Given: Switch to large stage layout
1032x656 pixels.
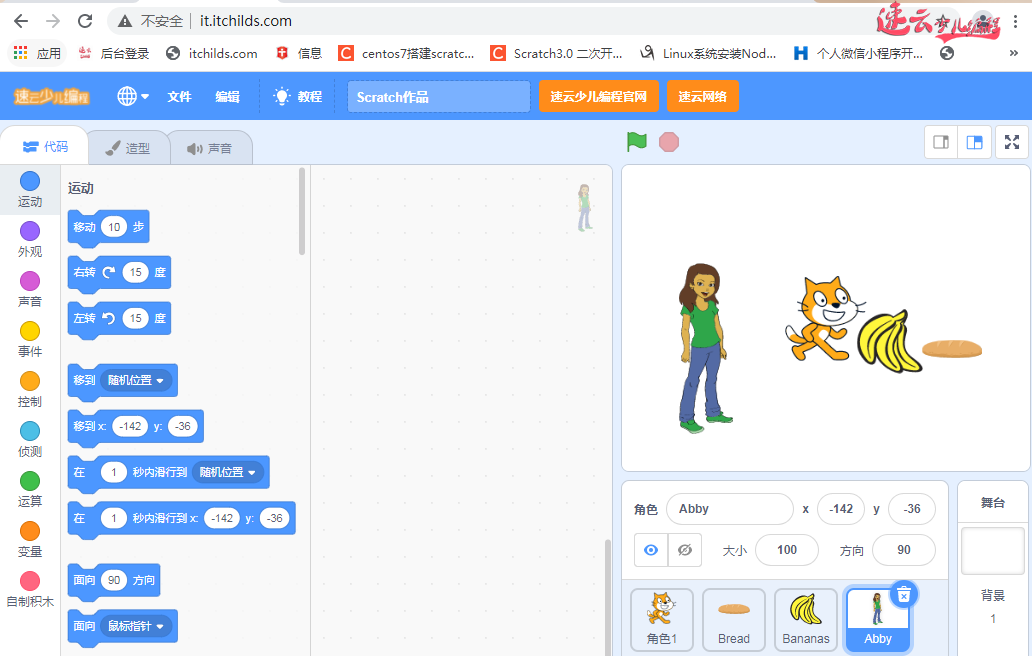Looking at the screenshot, I should 974,142.
